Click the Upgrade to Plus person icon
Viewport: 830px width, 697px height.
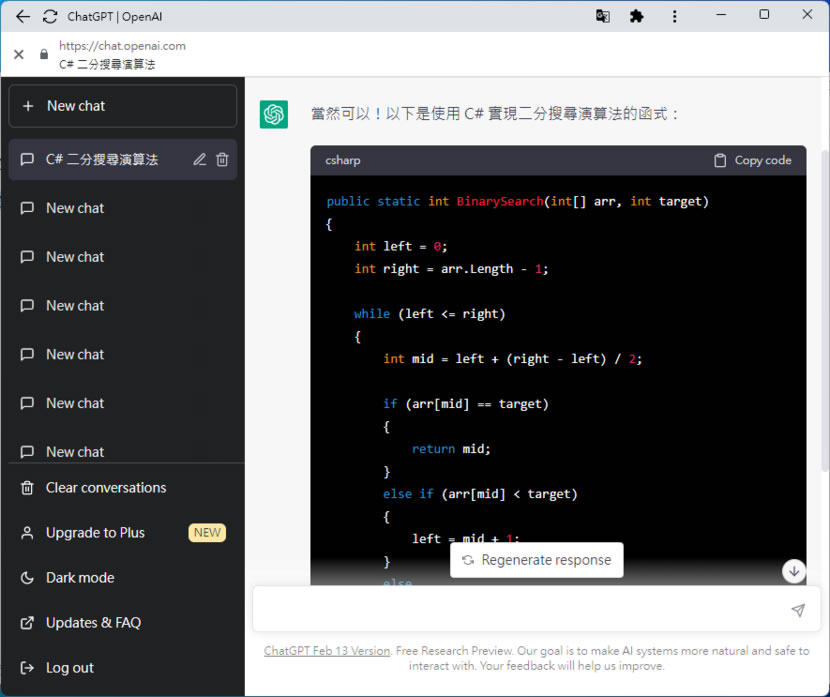[27, 532]
